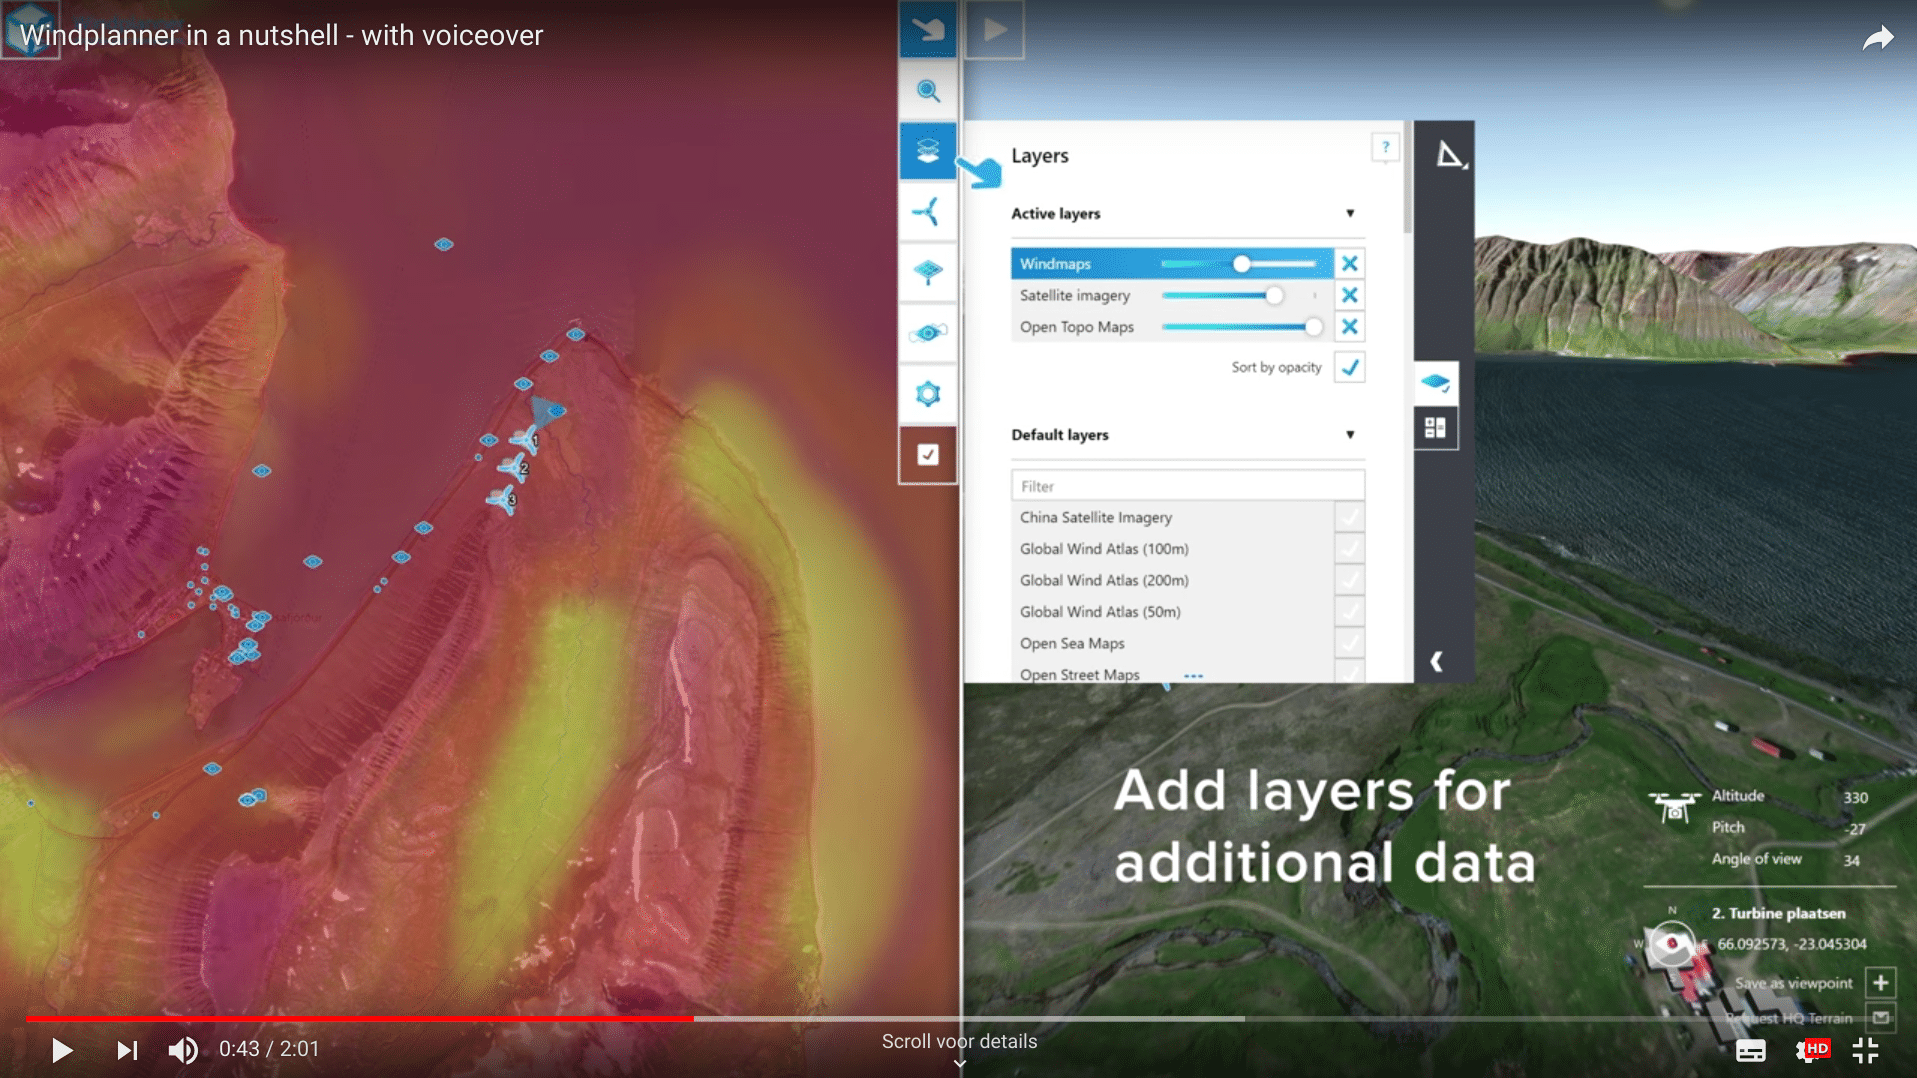Open the search magnifier tool
This screenshot has height=1078, width=1917.
point(928,91)
